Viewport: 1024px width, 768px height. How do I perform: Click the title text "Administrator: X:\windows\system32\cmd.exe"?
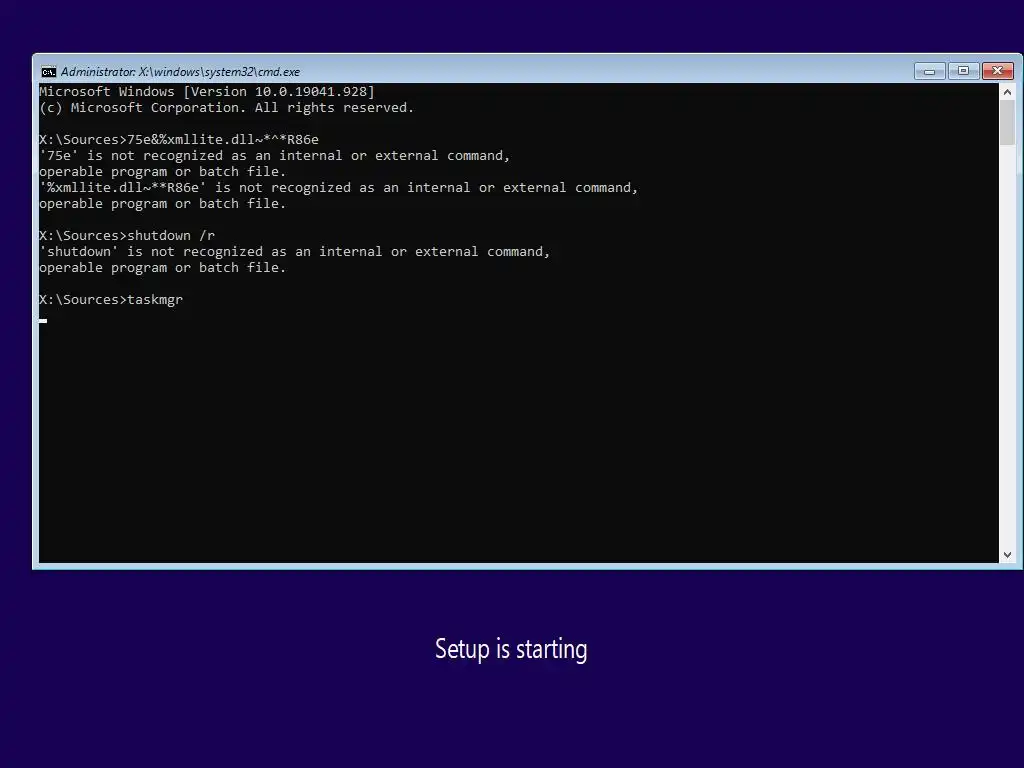point(180,72)
